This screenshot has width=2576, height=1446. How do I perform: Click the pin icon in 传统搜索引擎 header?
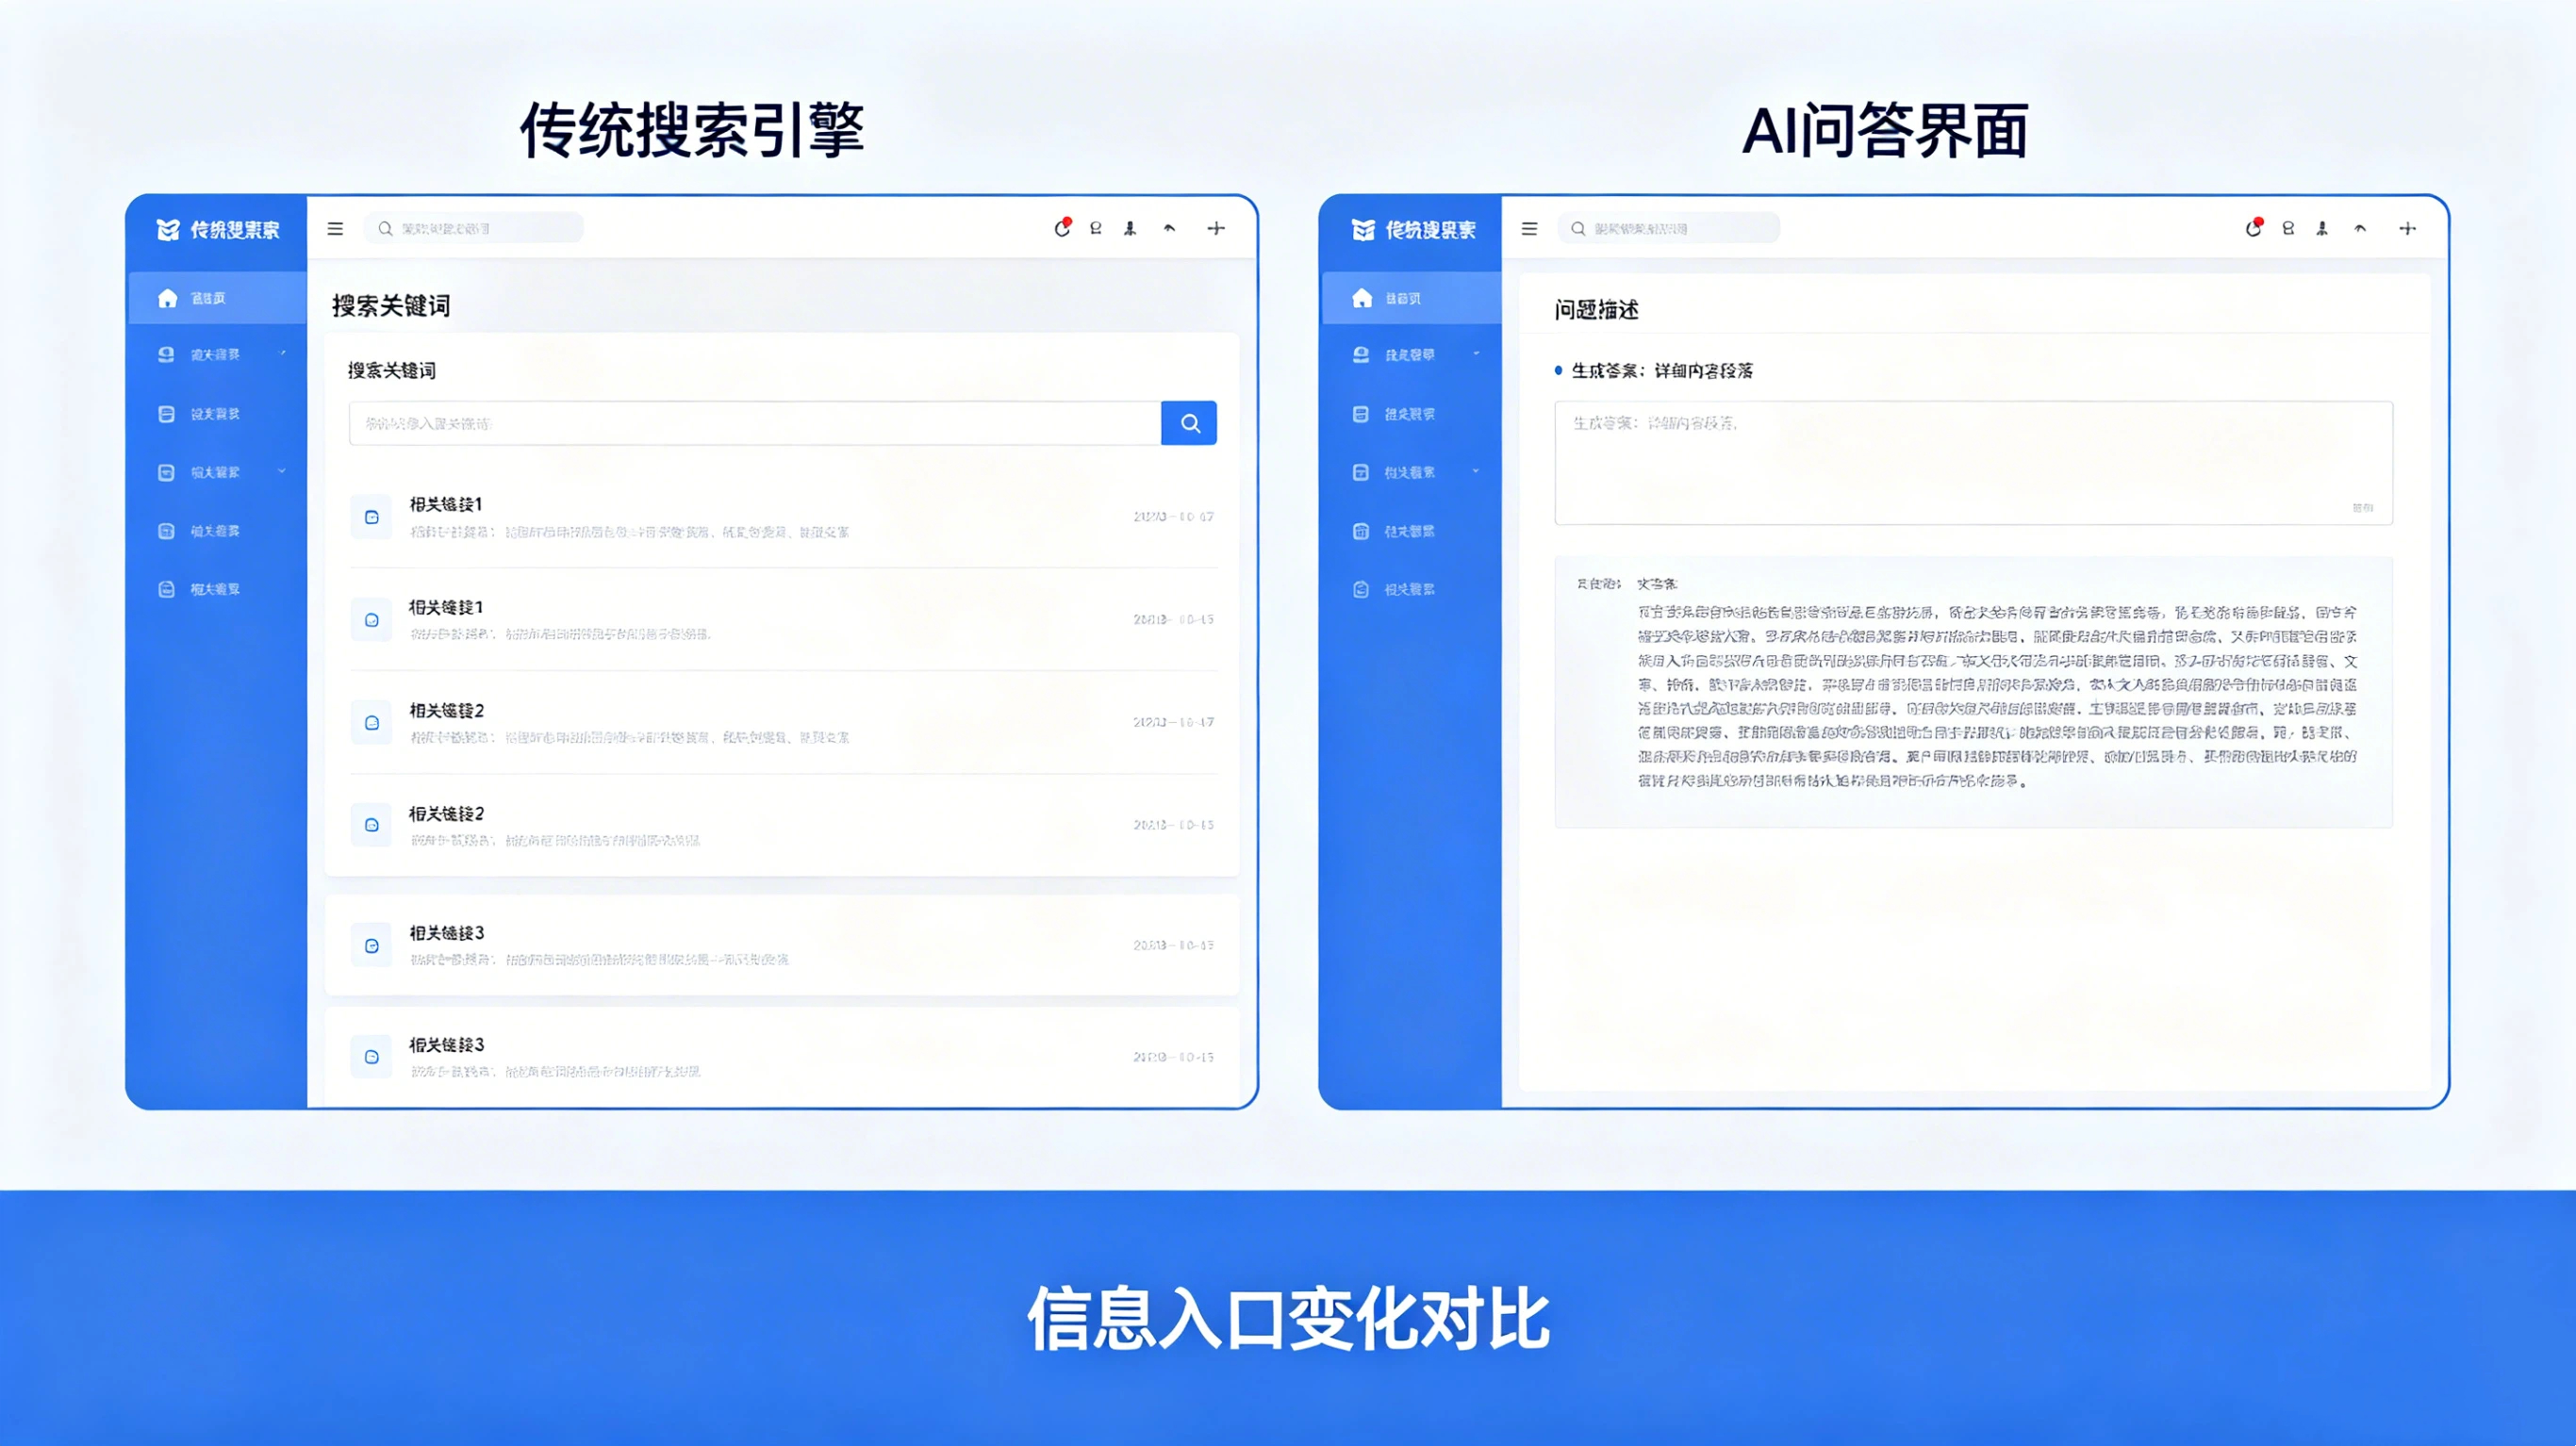coord(1130,229)
